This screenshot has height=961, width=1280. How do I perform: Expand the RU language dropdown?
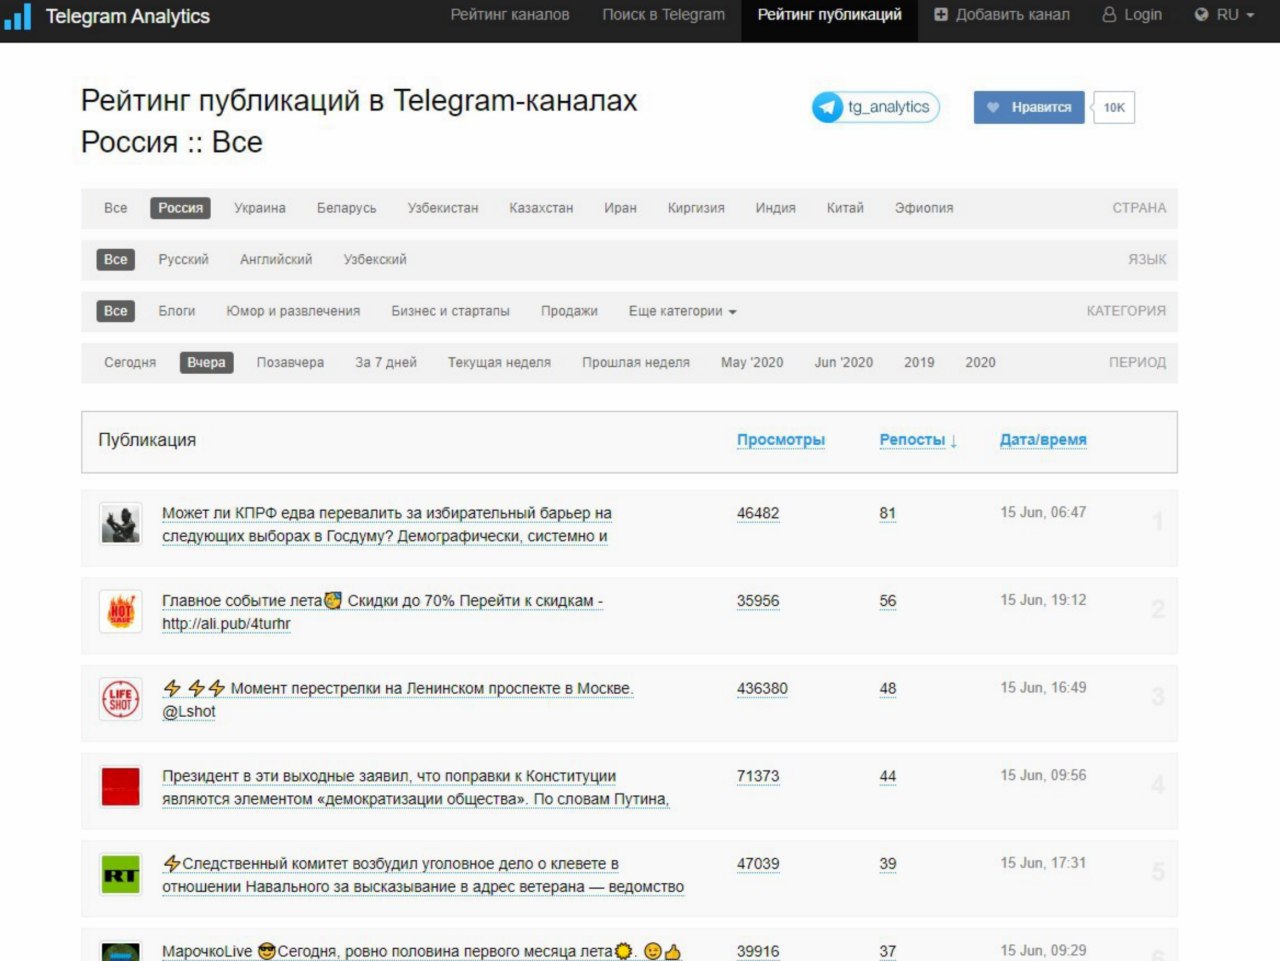[x=1224, y=15]
